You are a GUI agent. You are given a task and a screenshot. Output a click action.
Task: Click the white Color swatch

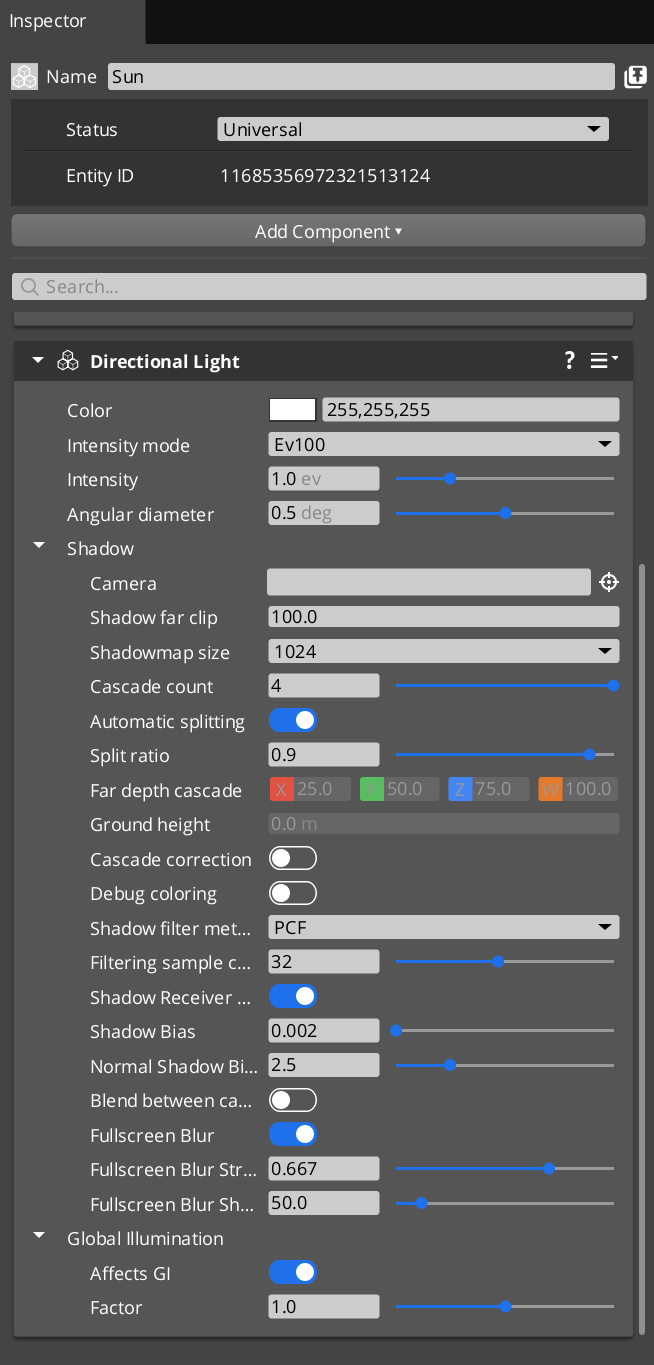[x=292, y=410]
